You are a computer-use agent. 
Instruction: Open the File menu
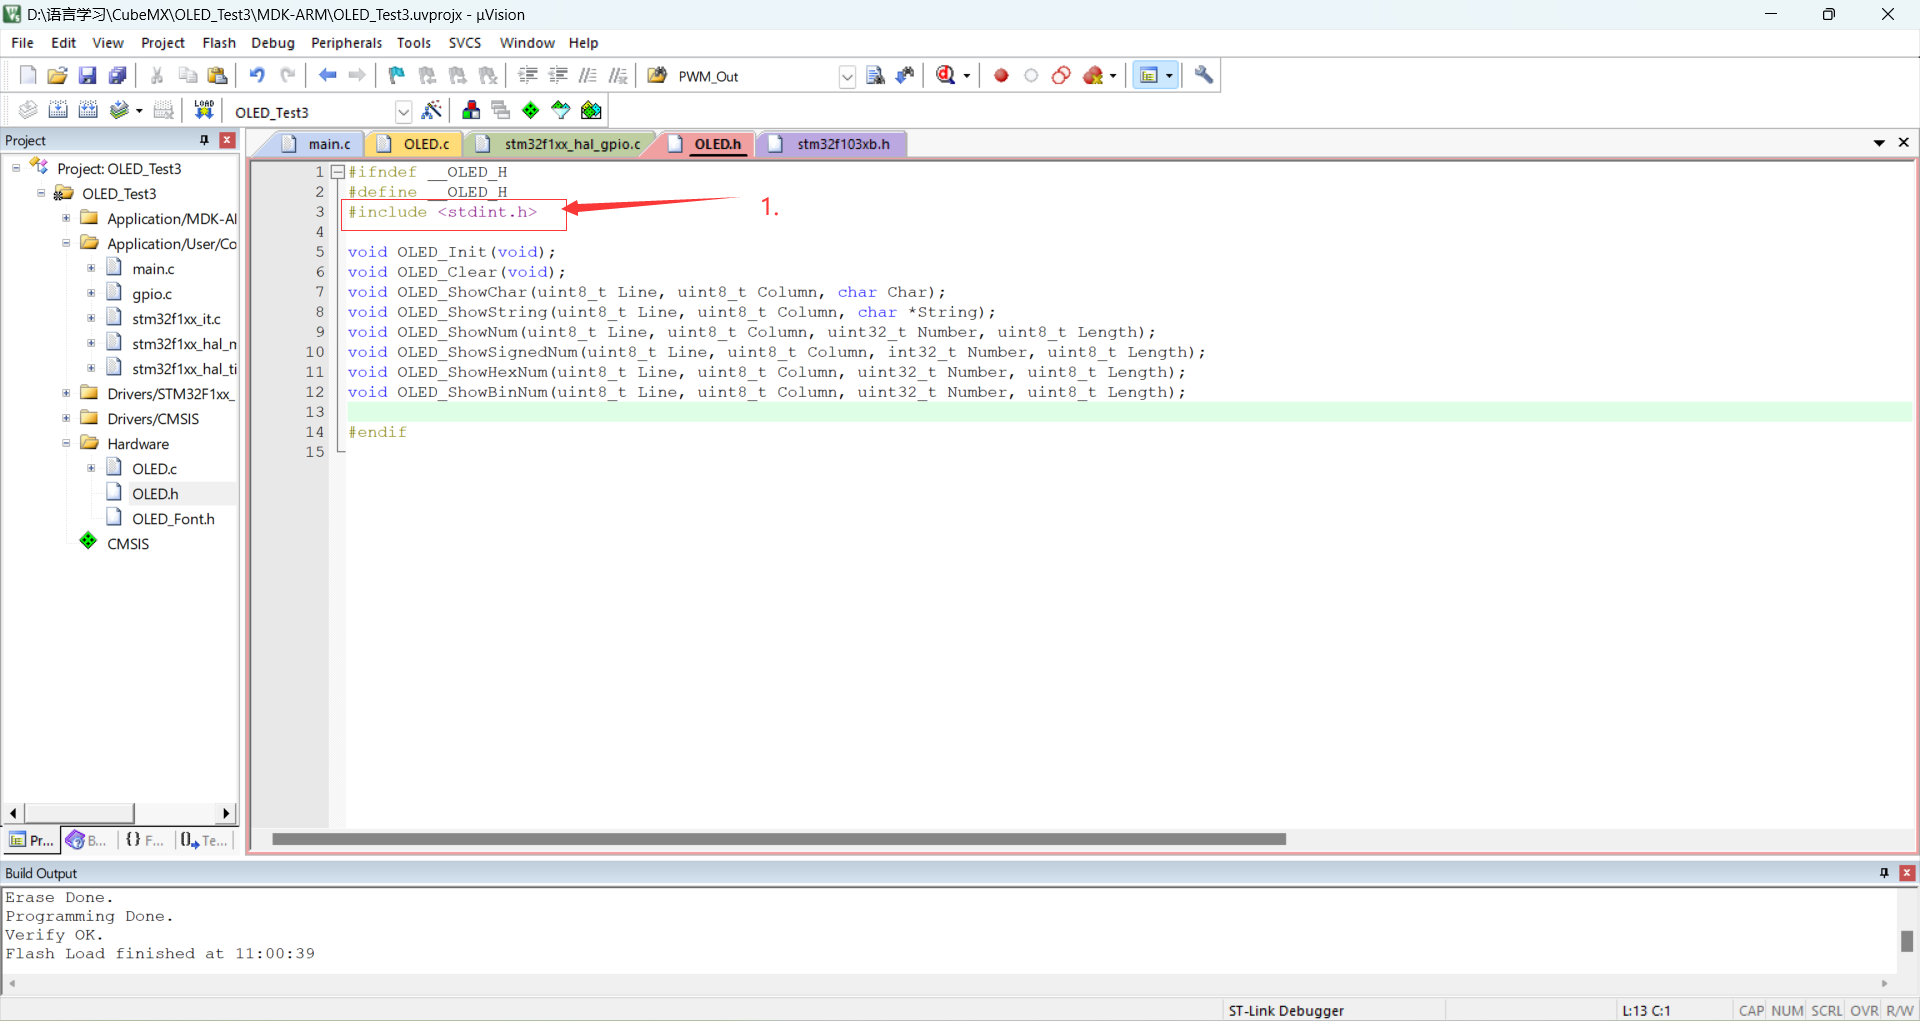click(x=22, y=43)
